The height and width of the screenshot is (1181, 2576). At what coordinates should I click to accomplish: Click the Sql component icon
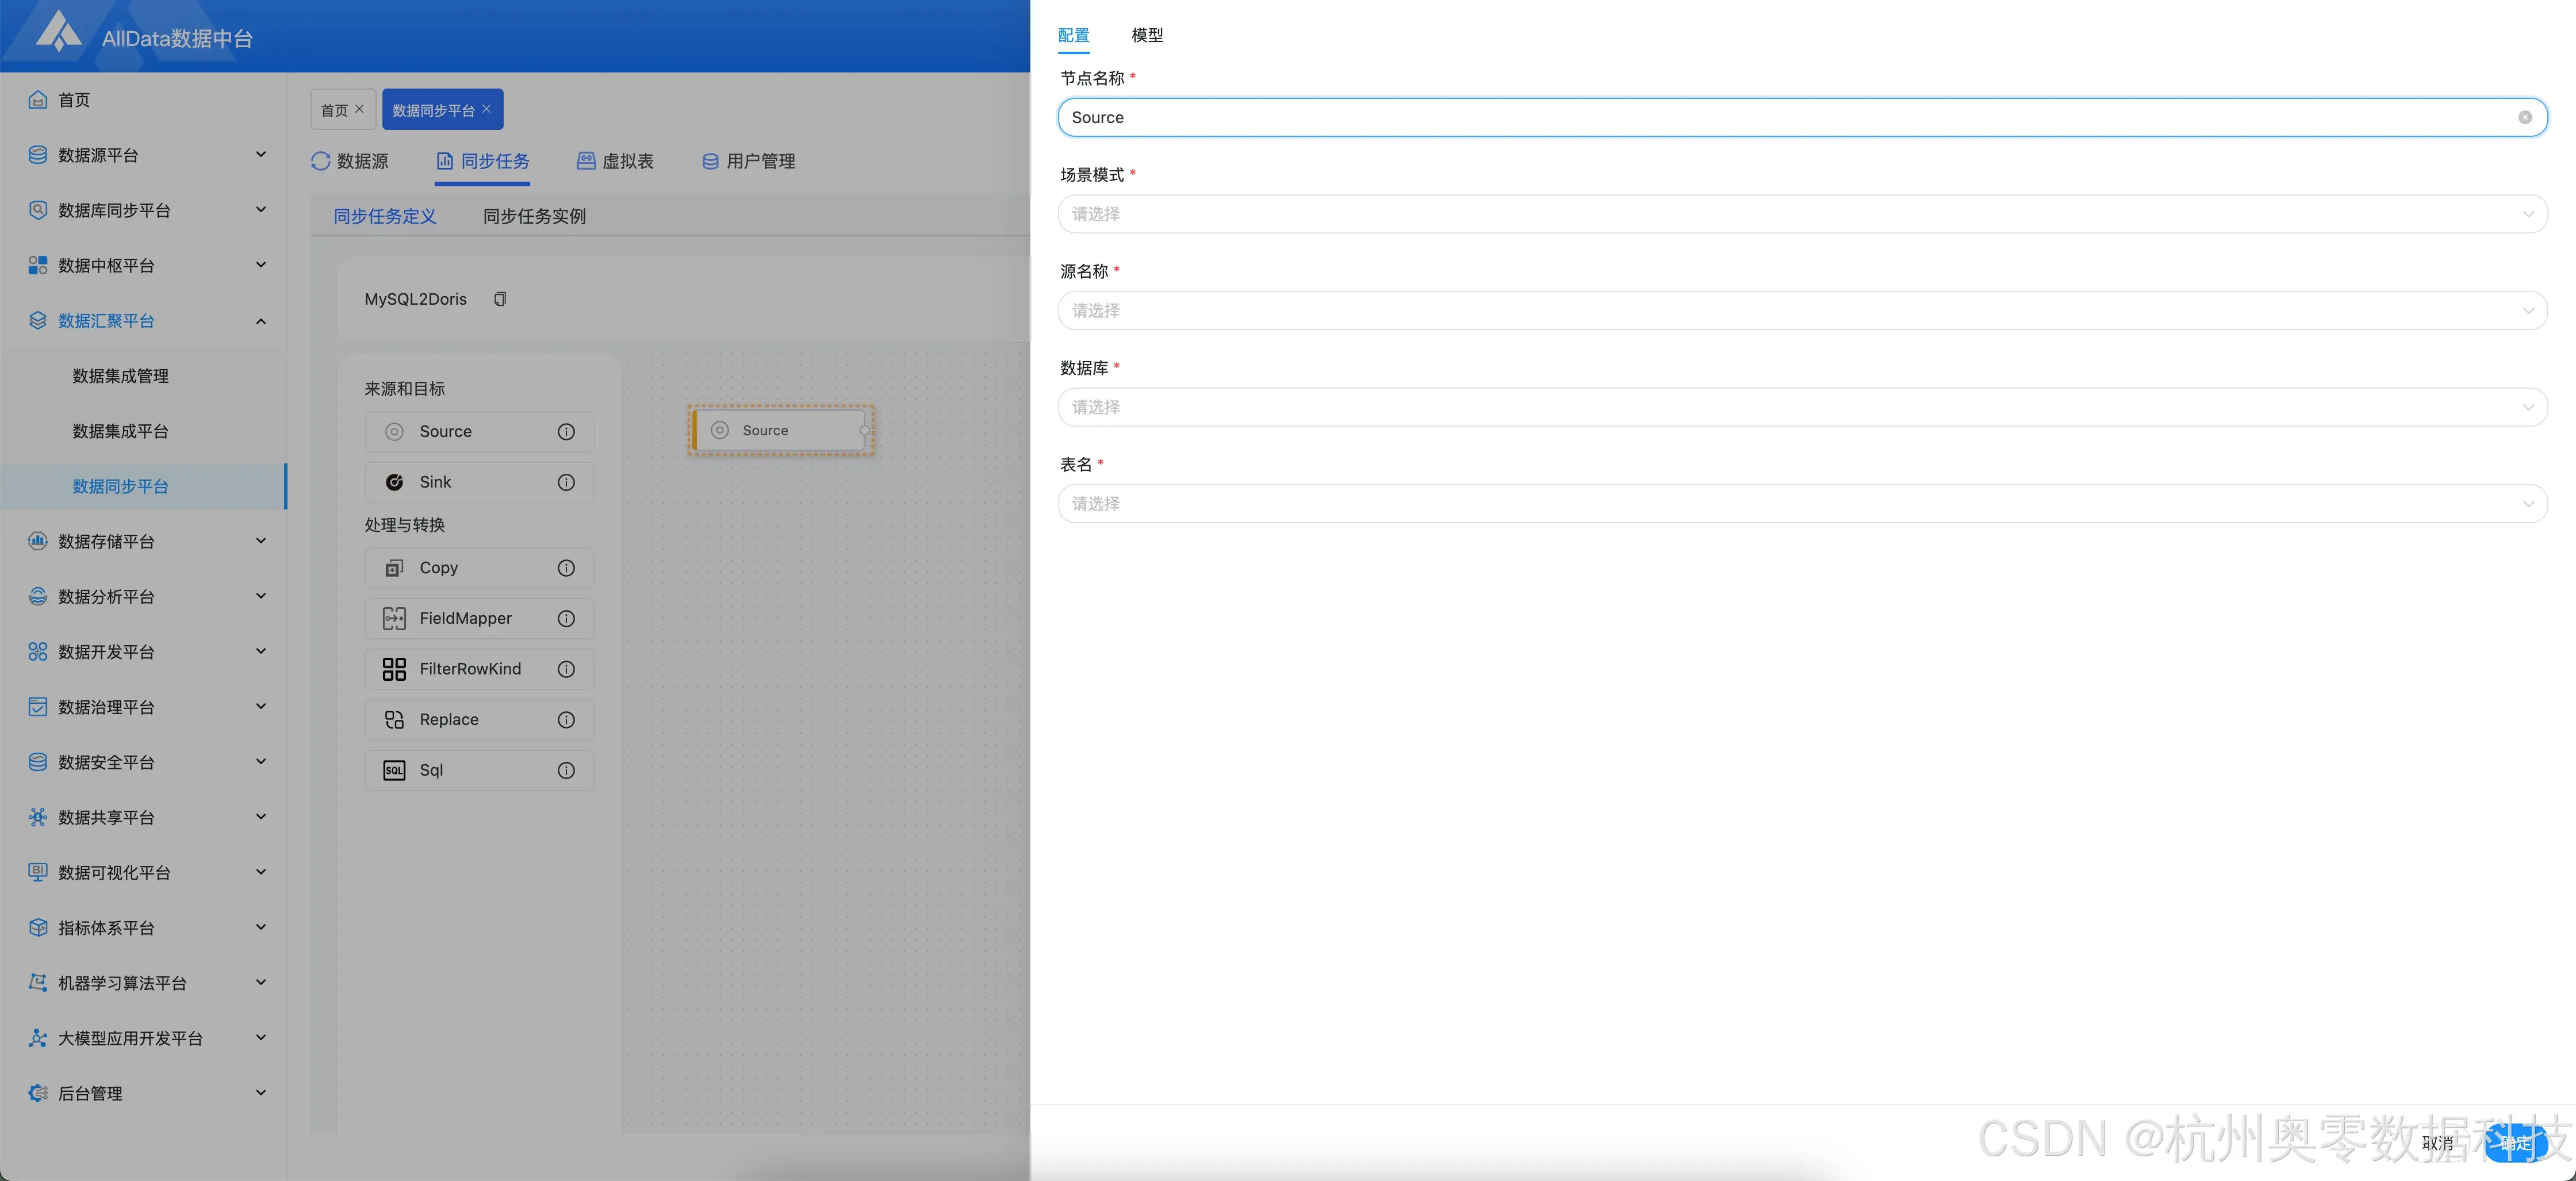[x=394, y=770]
